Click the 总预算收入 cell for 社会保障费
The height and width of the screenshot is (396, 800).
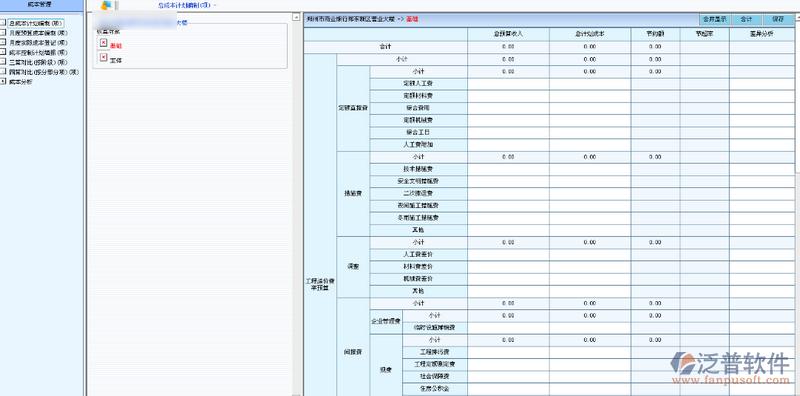tap(508, 377)
